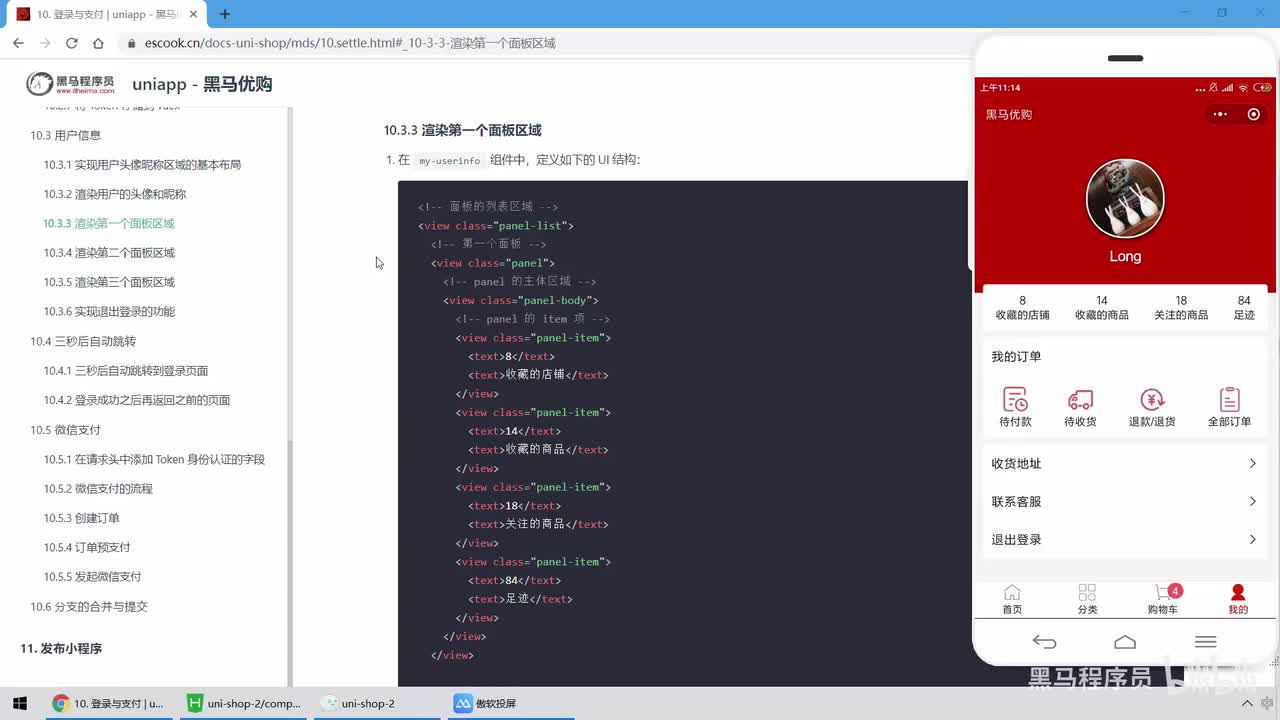Select the 登录与支付 browser tab

(x=105, y=14)
